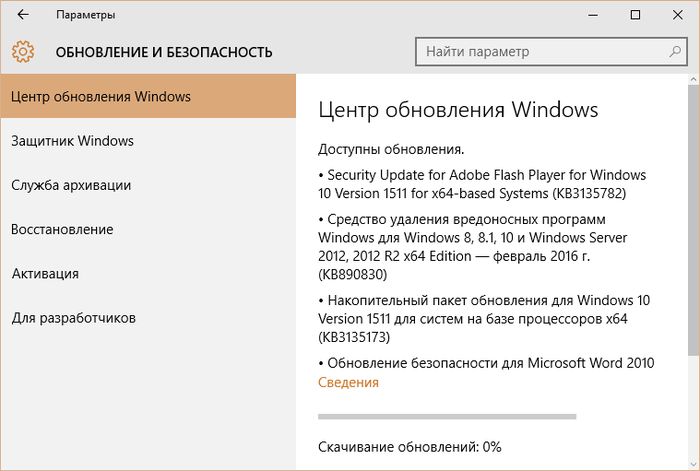Open 'Защитник Windows' section
Image resolution: width=700 pixels, height=471 pixels.
tap(72, 141)
